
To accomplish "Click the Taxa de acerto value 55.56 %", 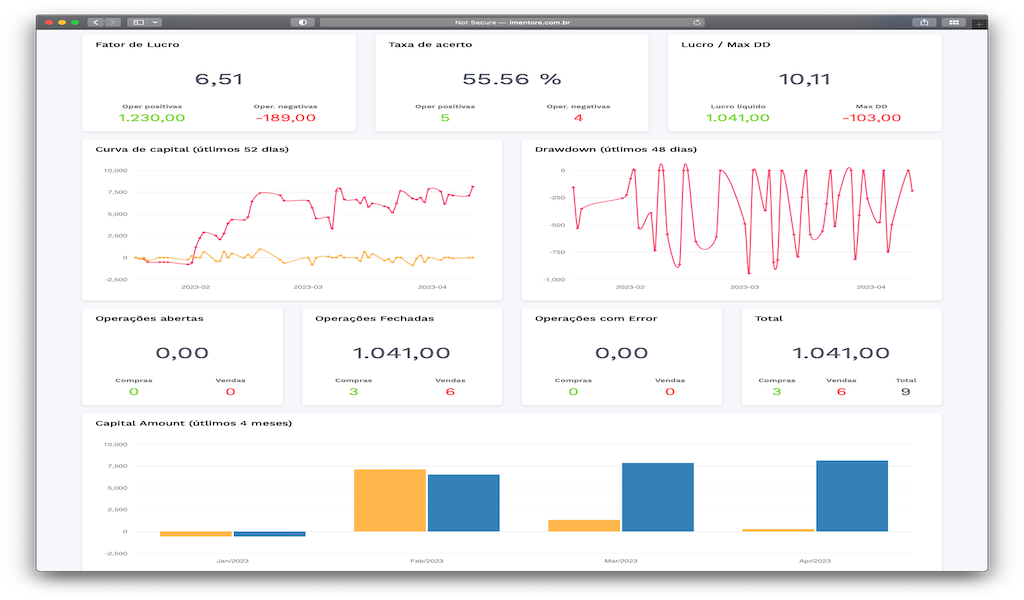I will [511, 79].
